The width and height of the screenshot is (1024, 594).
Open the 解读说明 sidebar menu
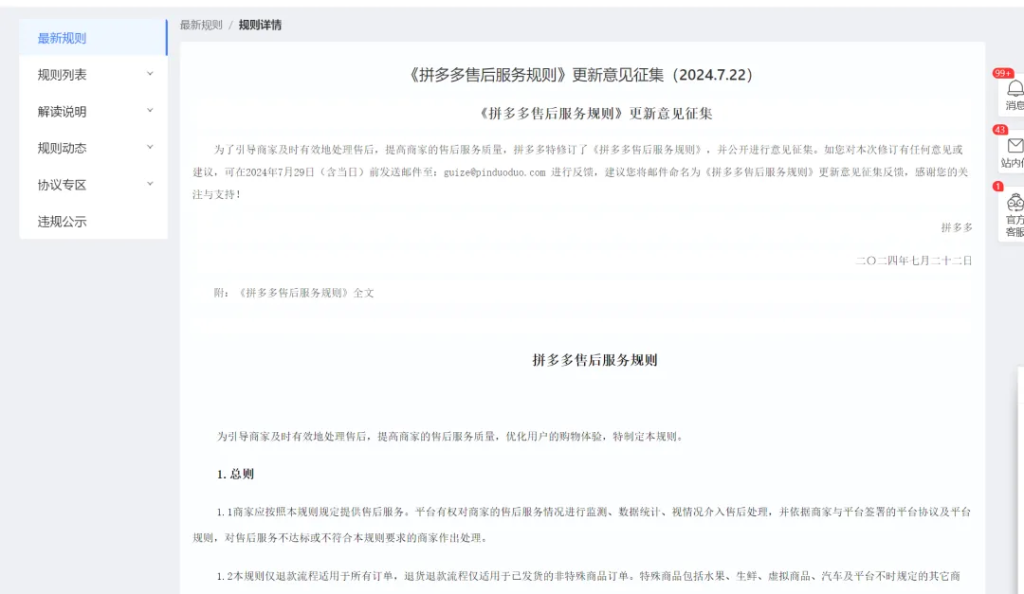(93, 111)
